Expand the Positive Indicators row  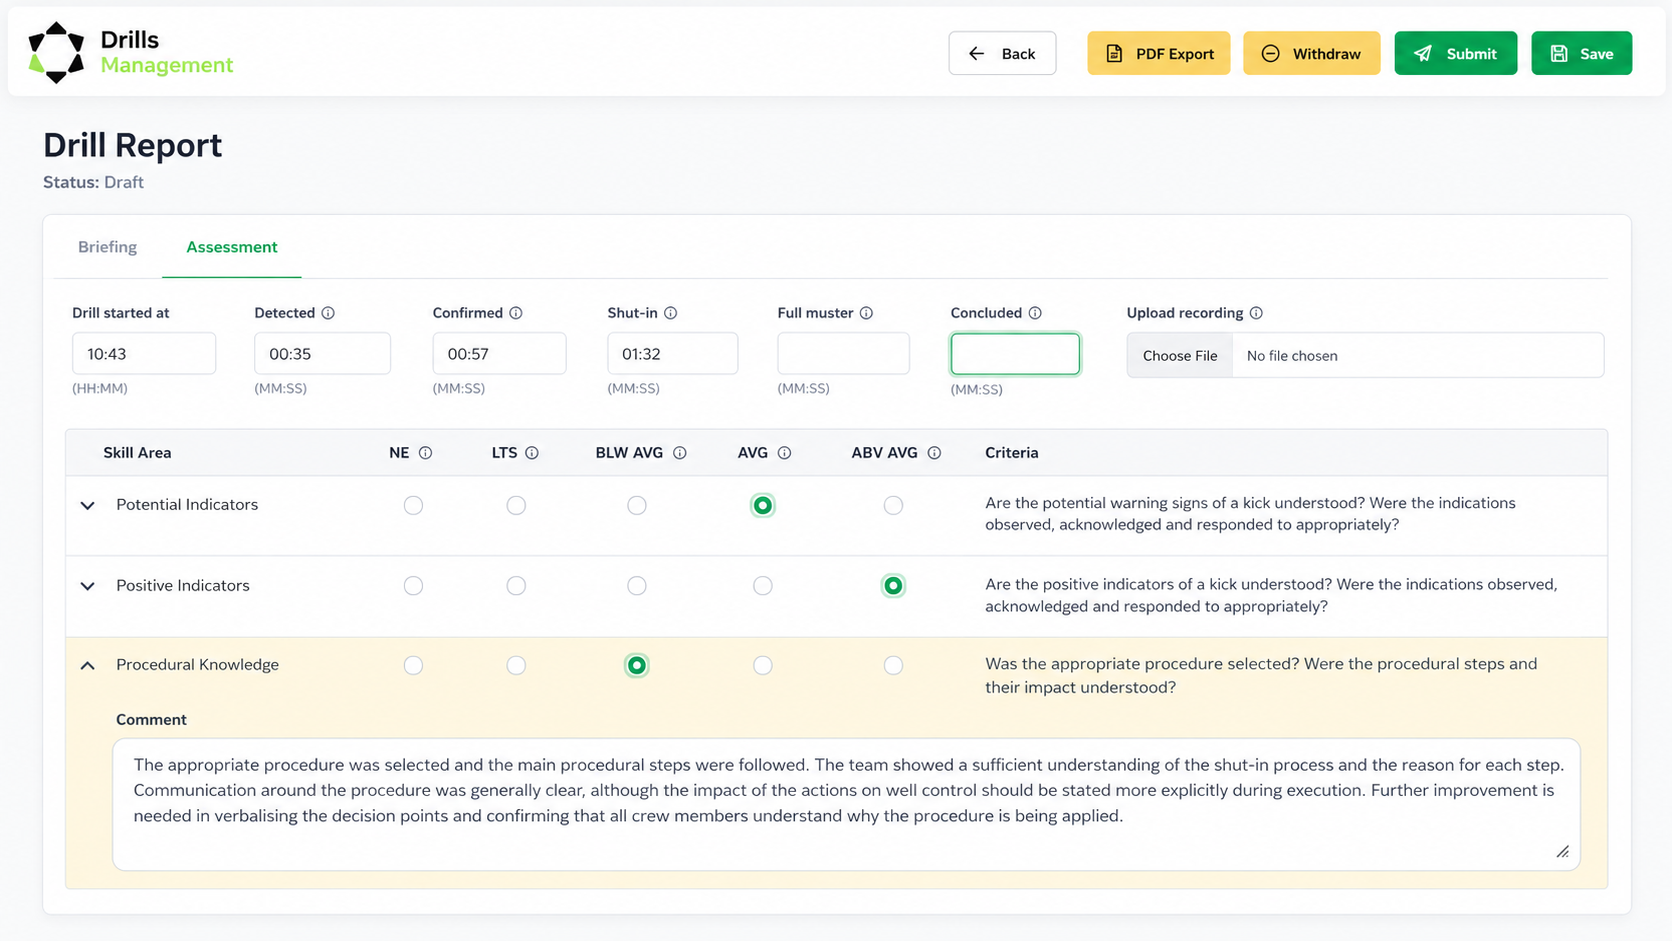[88, 586]
